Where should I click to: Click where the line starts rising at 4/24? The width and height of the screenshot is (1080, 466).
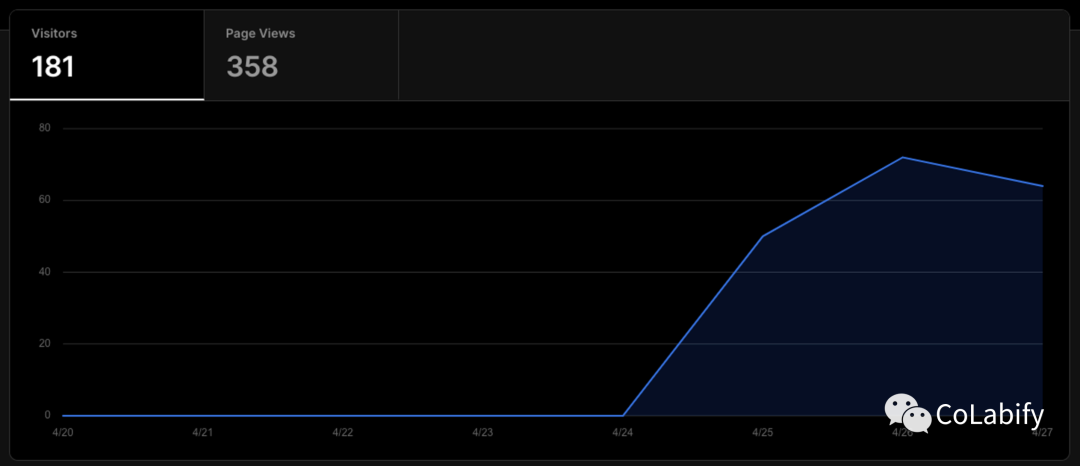click(x=622, y=415)
